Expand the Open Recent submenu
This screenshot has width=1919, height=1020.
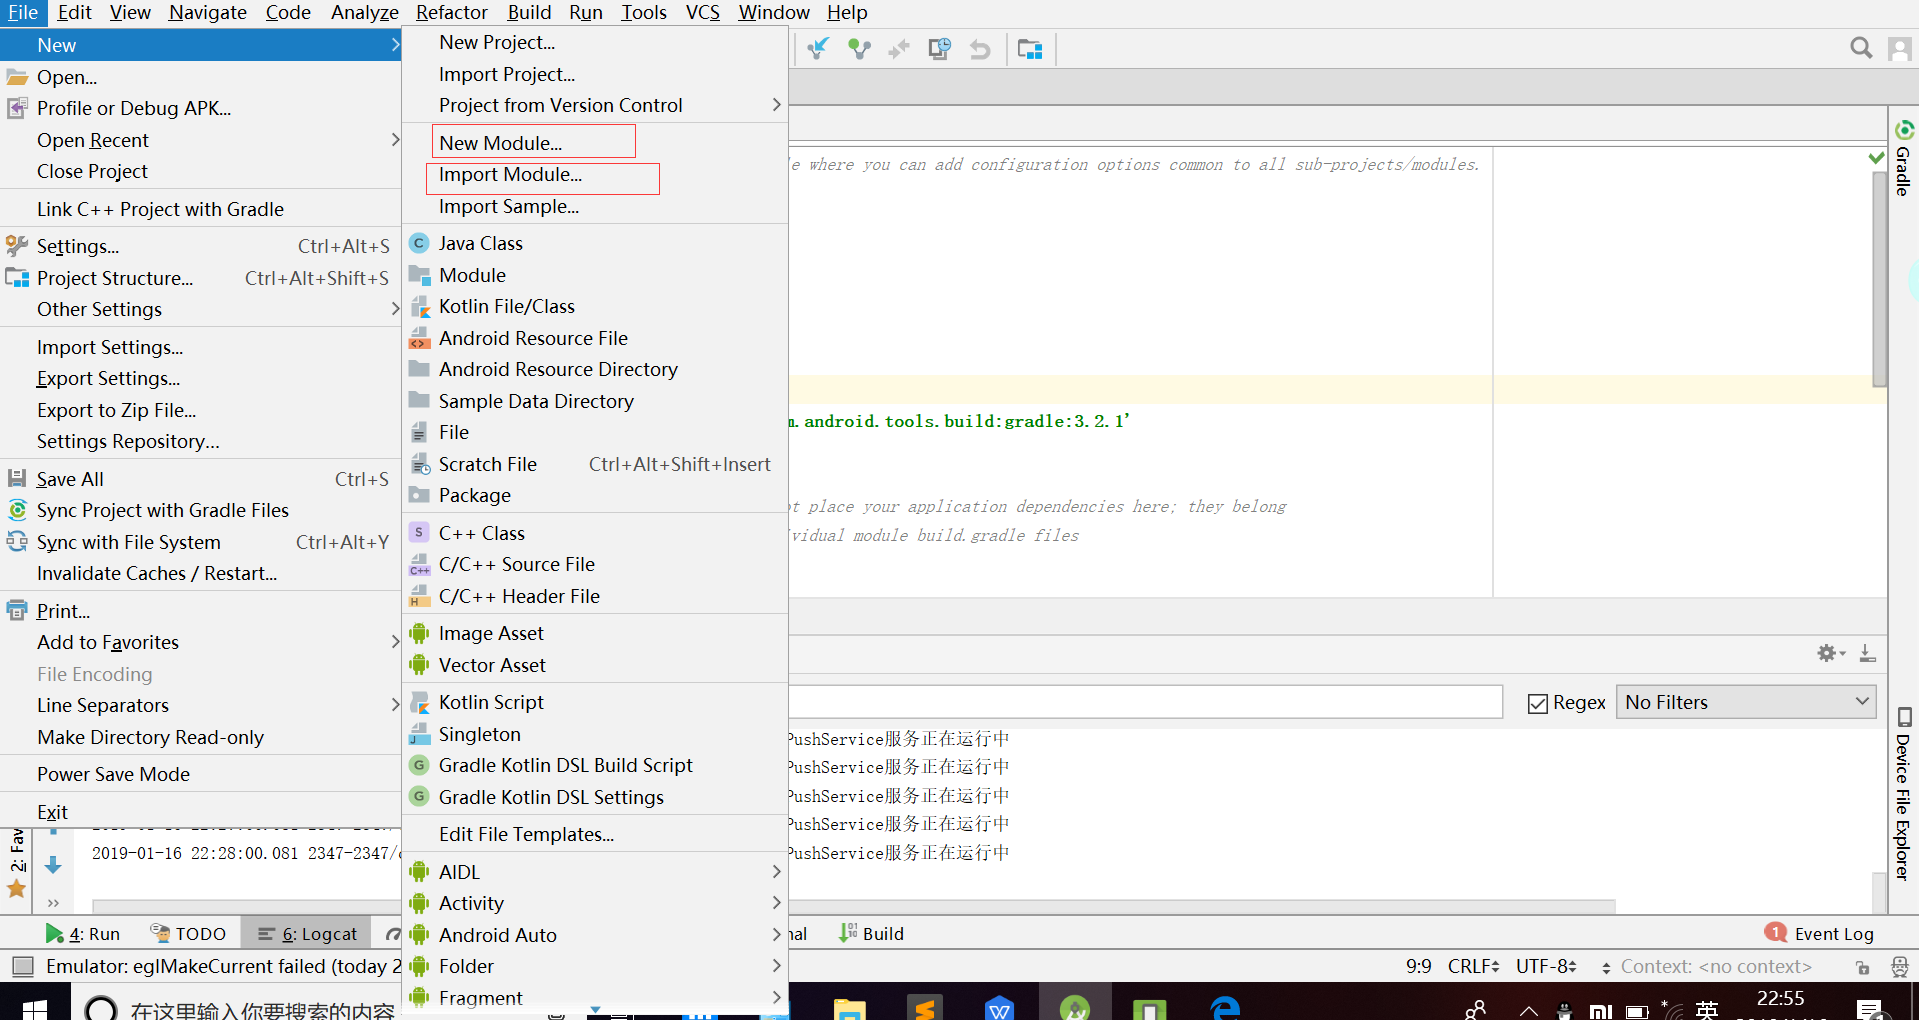(200, 140)
